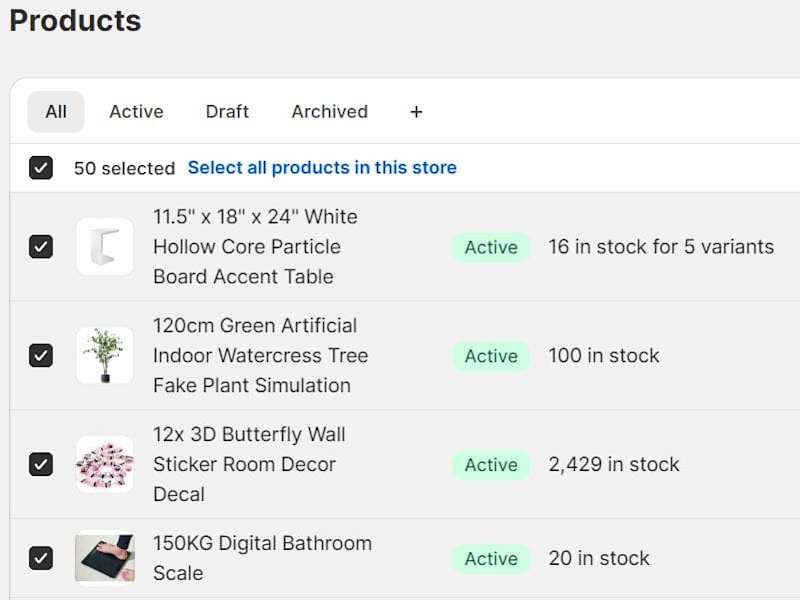Deselect the Digital Bathroom Scale checkbox
The width and height of the screenshot is (800, 600).
[41, 558]
